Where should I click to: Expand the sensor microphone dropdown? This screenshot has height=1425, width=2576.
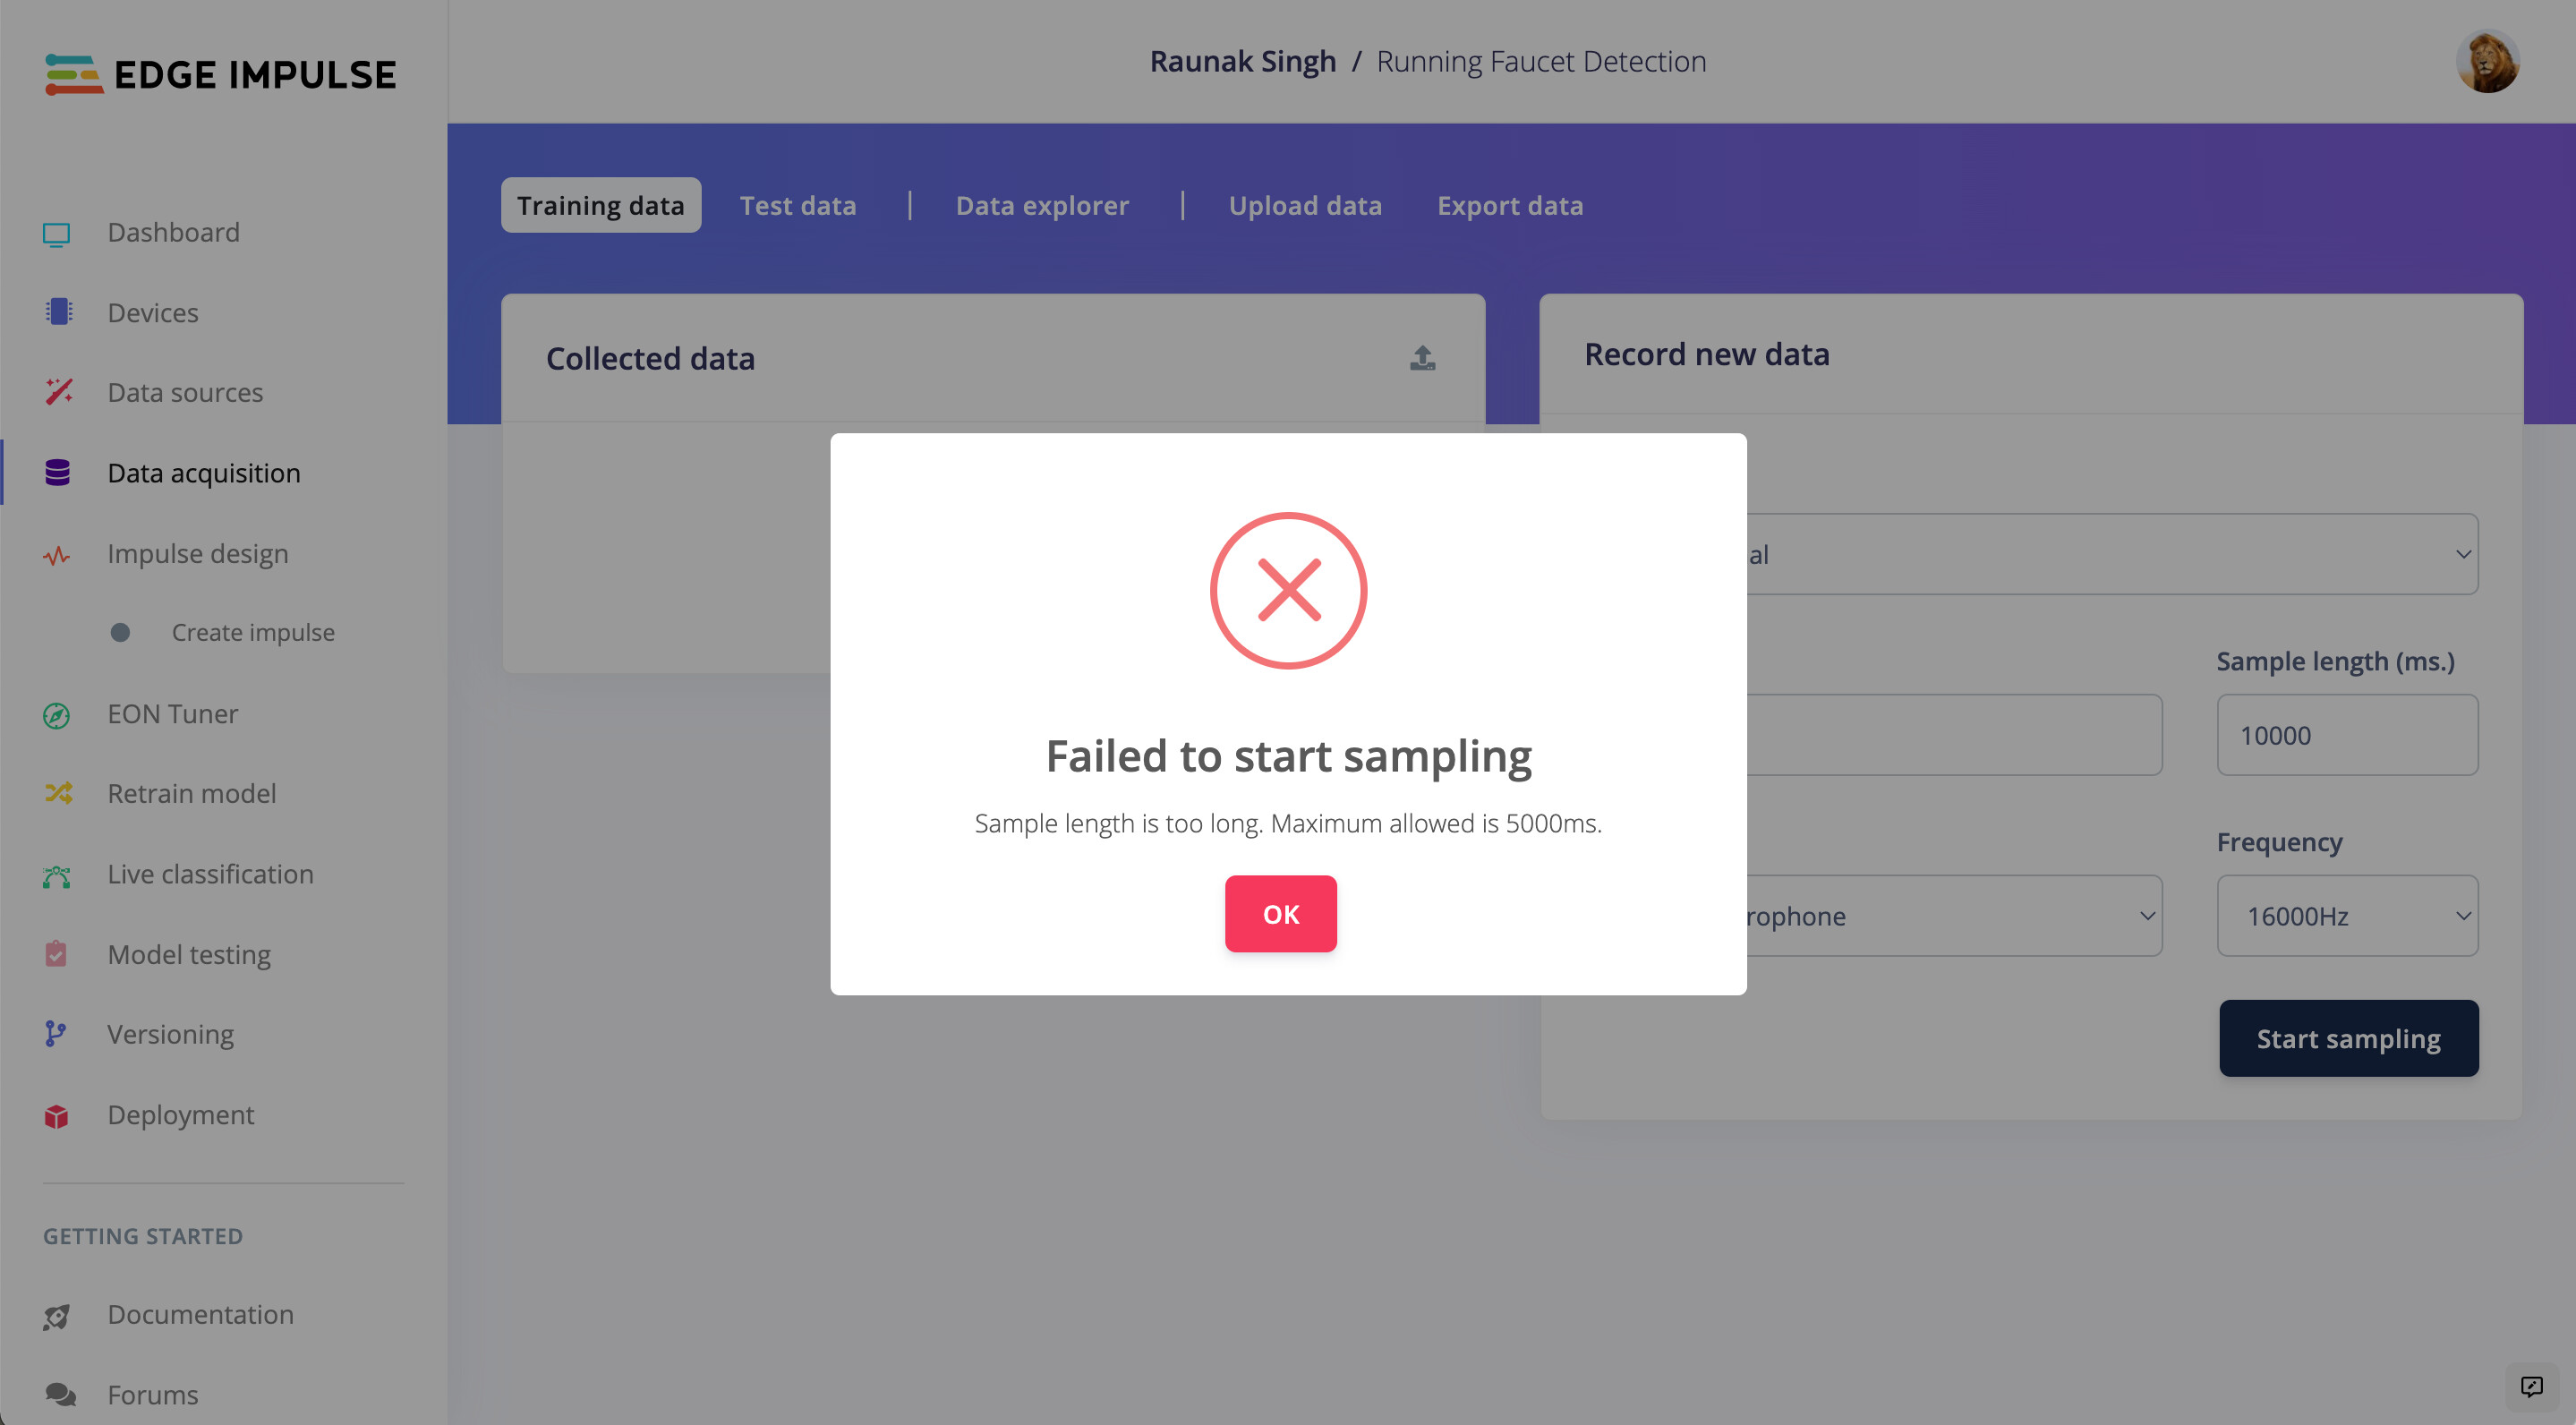coord(1950,916)
